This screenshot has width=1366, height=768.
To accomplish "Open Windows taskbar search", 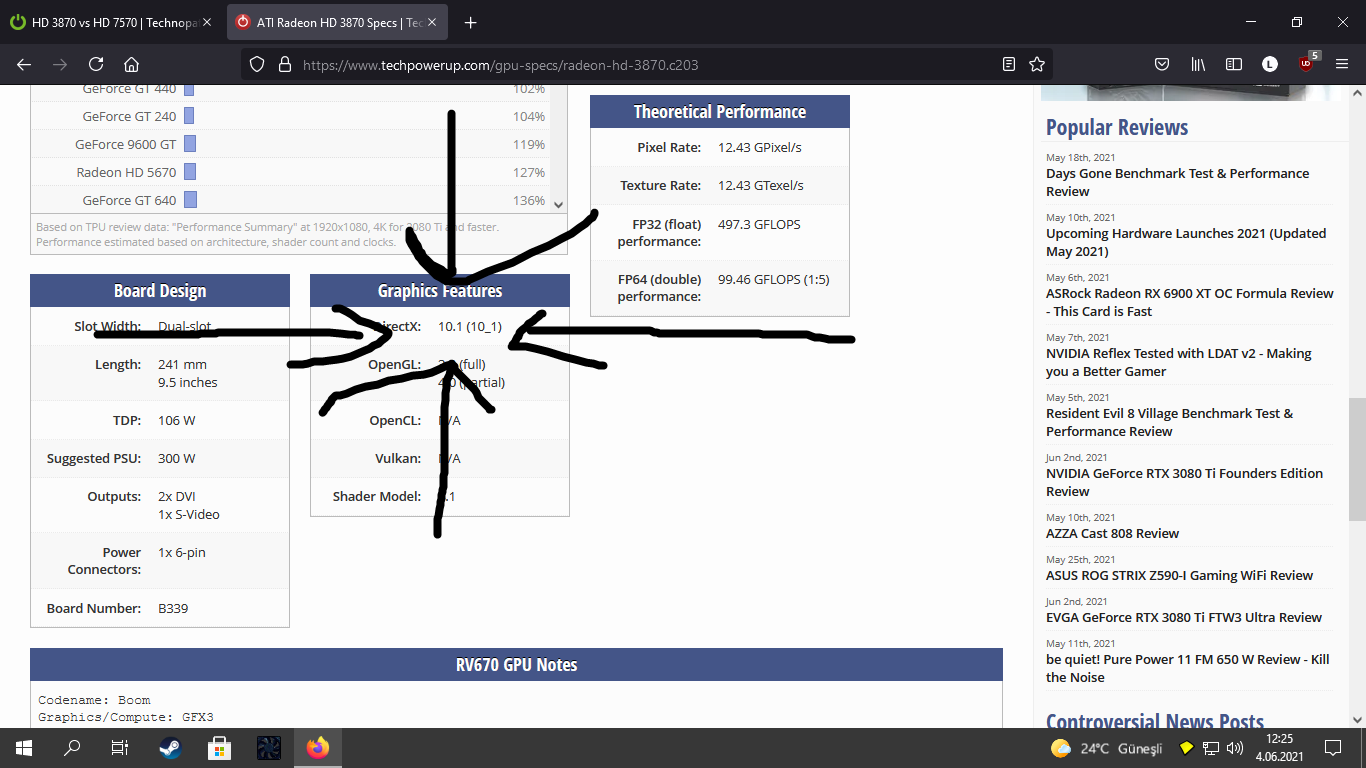I will 72,748.
